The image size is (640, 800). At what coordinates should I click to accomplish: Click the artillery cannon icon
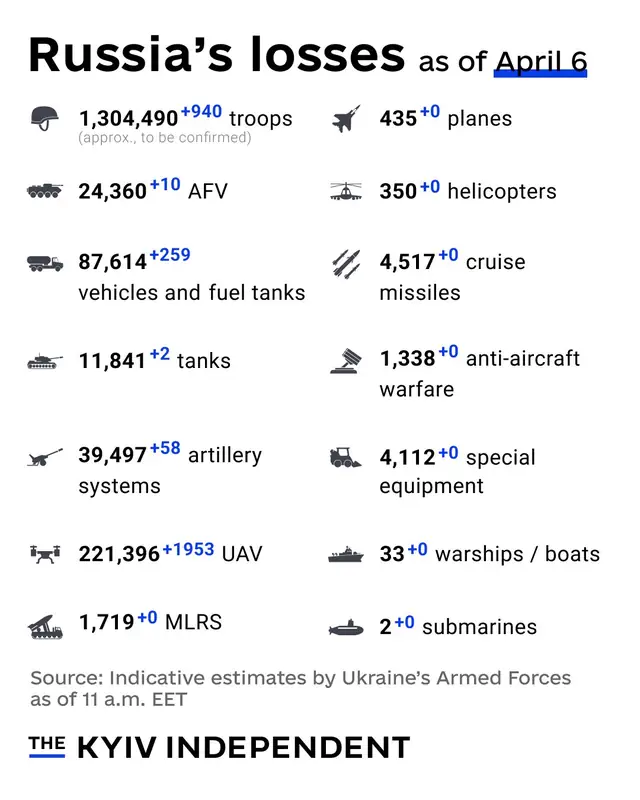coord(45,457)
